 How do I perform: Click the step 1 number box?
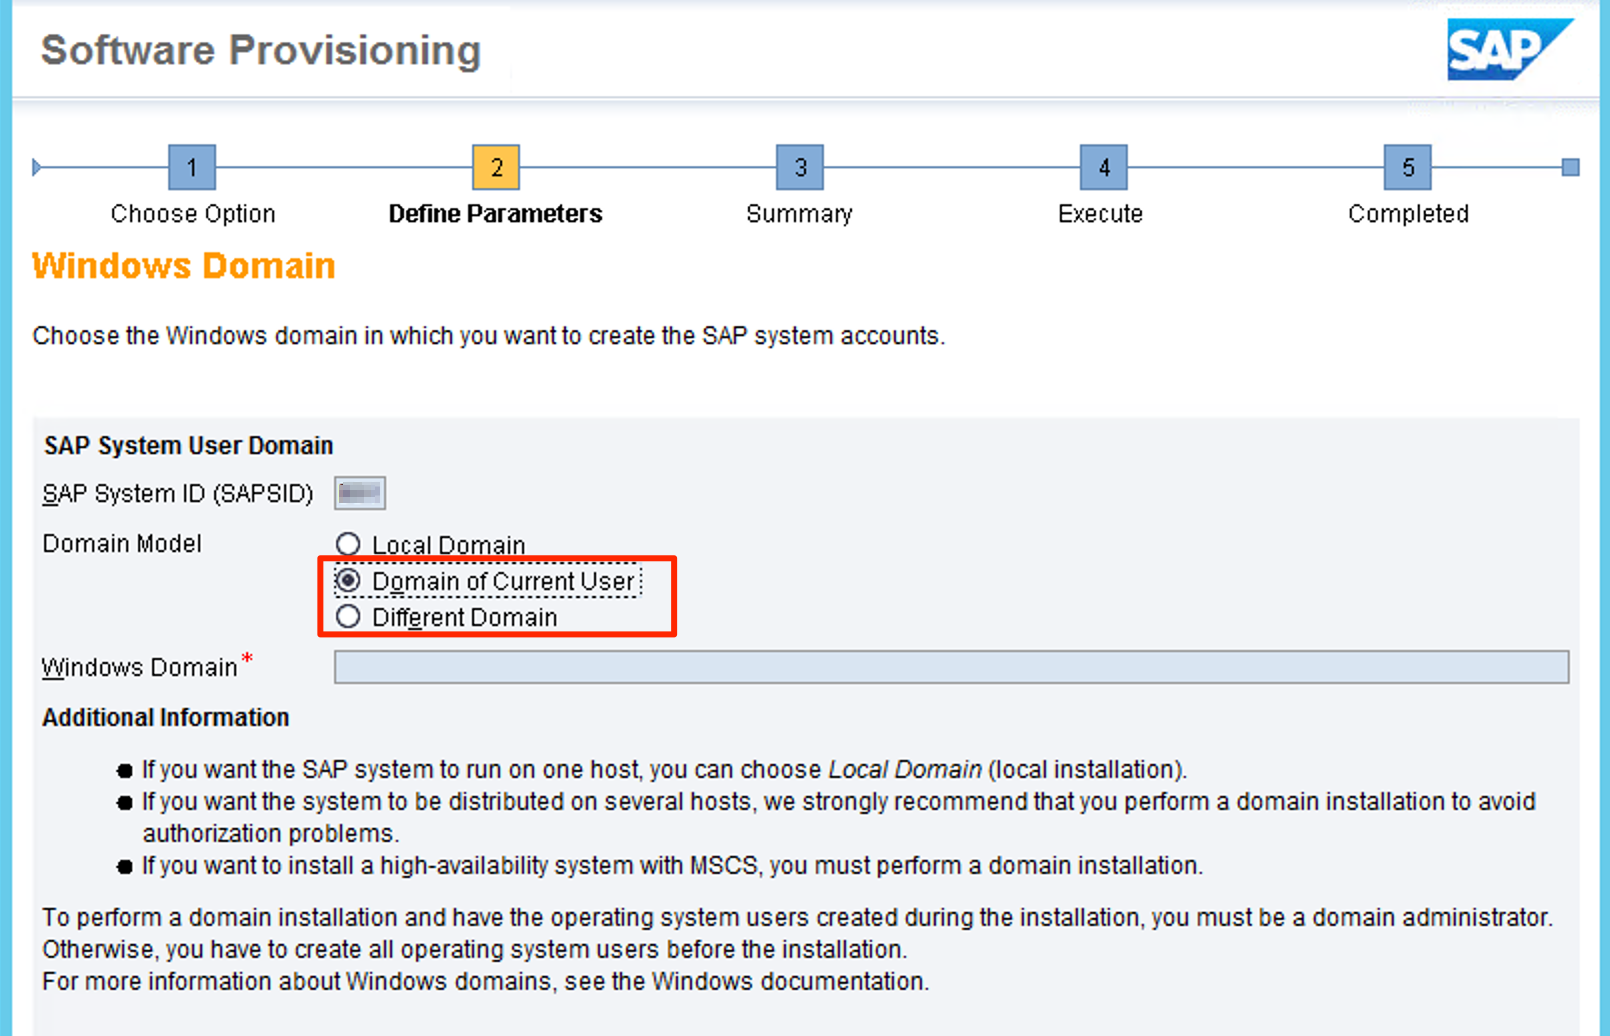pos(192,167)
